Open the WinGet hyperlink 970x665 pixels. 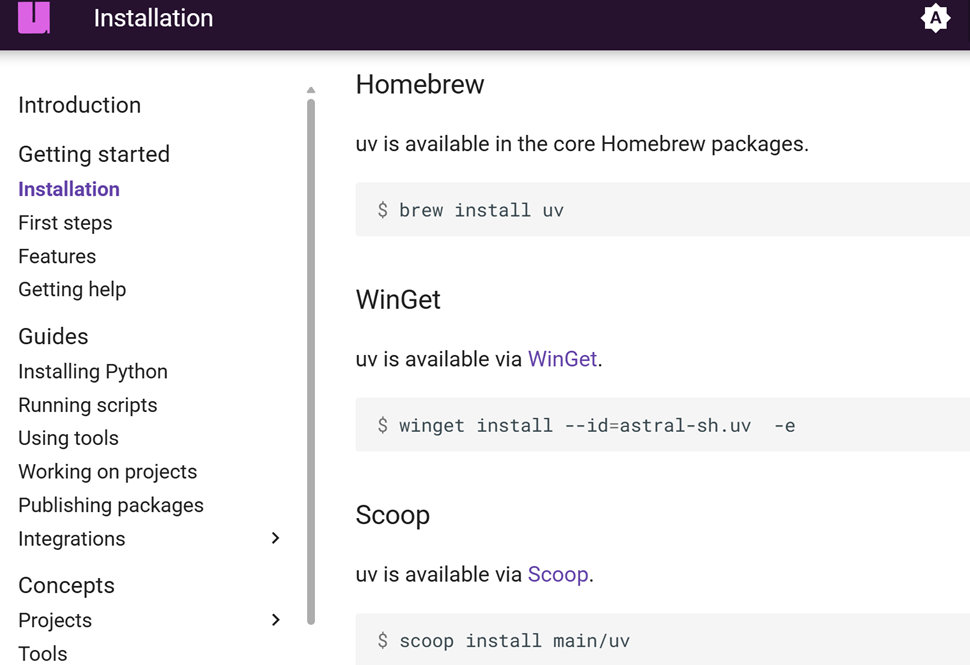[x=562, y=359]
